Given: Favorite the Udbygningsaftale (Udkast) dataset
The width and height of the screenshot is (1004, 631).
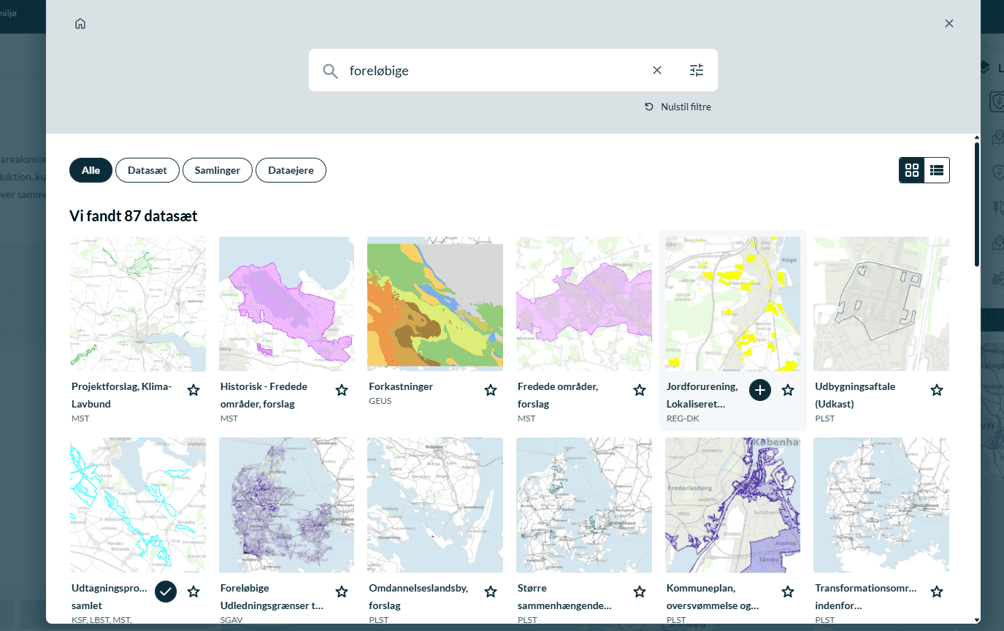Looking at the screenshot, I should point(937,390).
